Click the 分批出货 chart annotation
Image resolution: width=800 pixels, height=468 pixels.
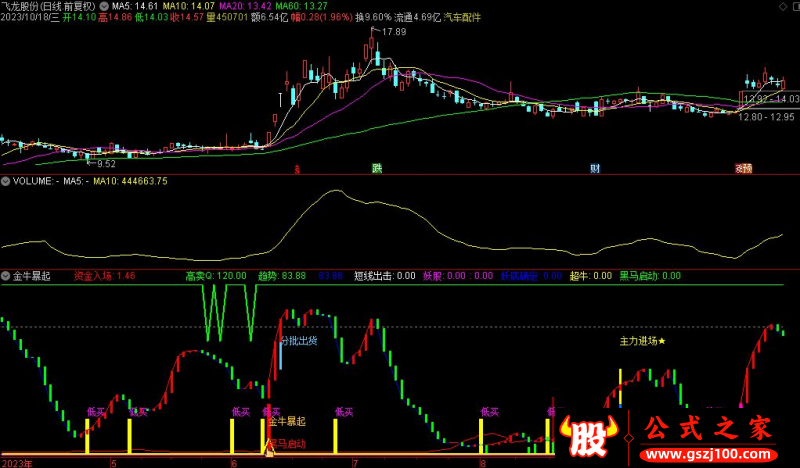click(300, 340)
